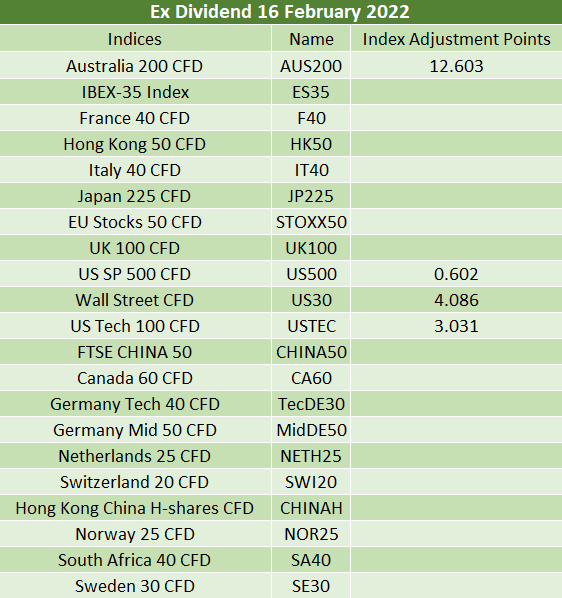Viewport: 562px width, 598px height.
Task: Click the empty adjustment cell for SA40
Action: 456,559
